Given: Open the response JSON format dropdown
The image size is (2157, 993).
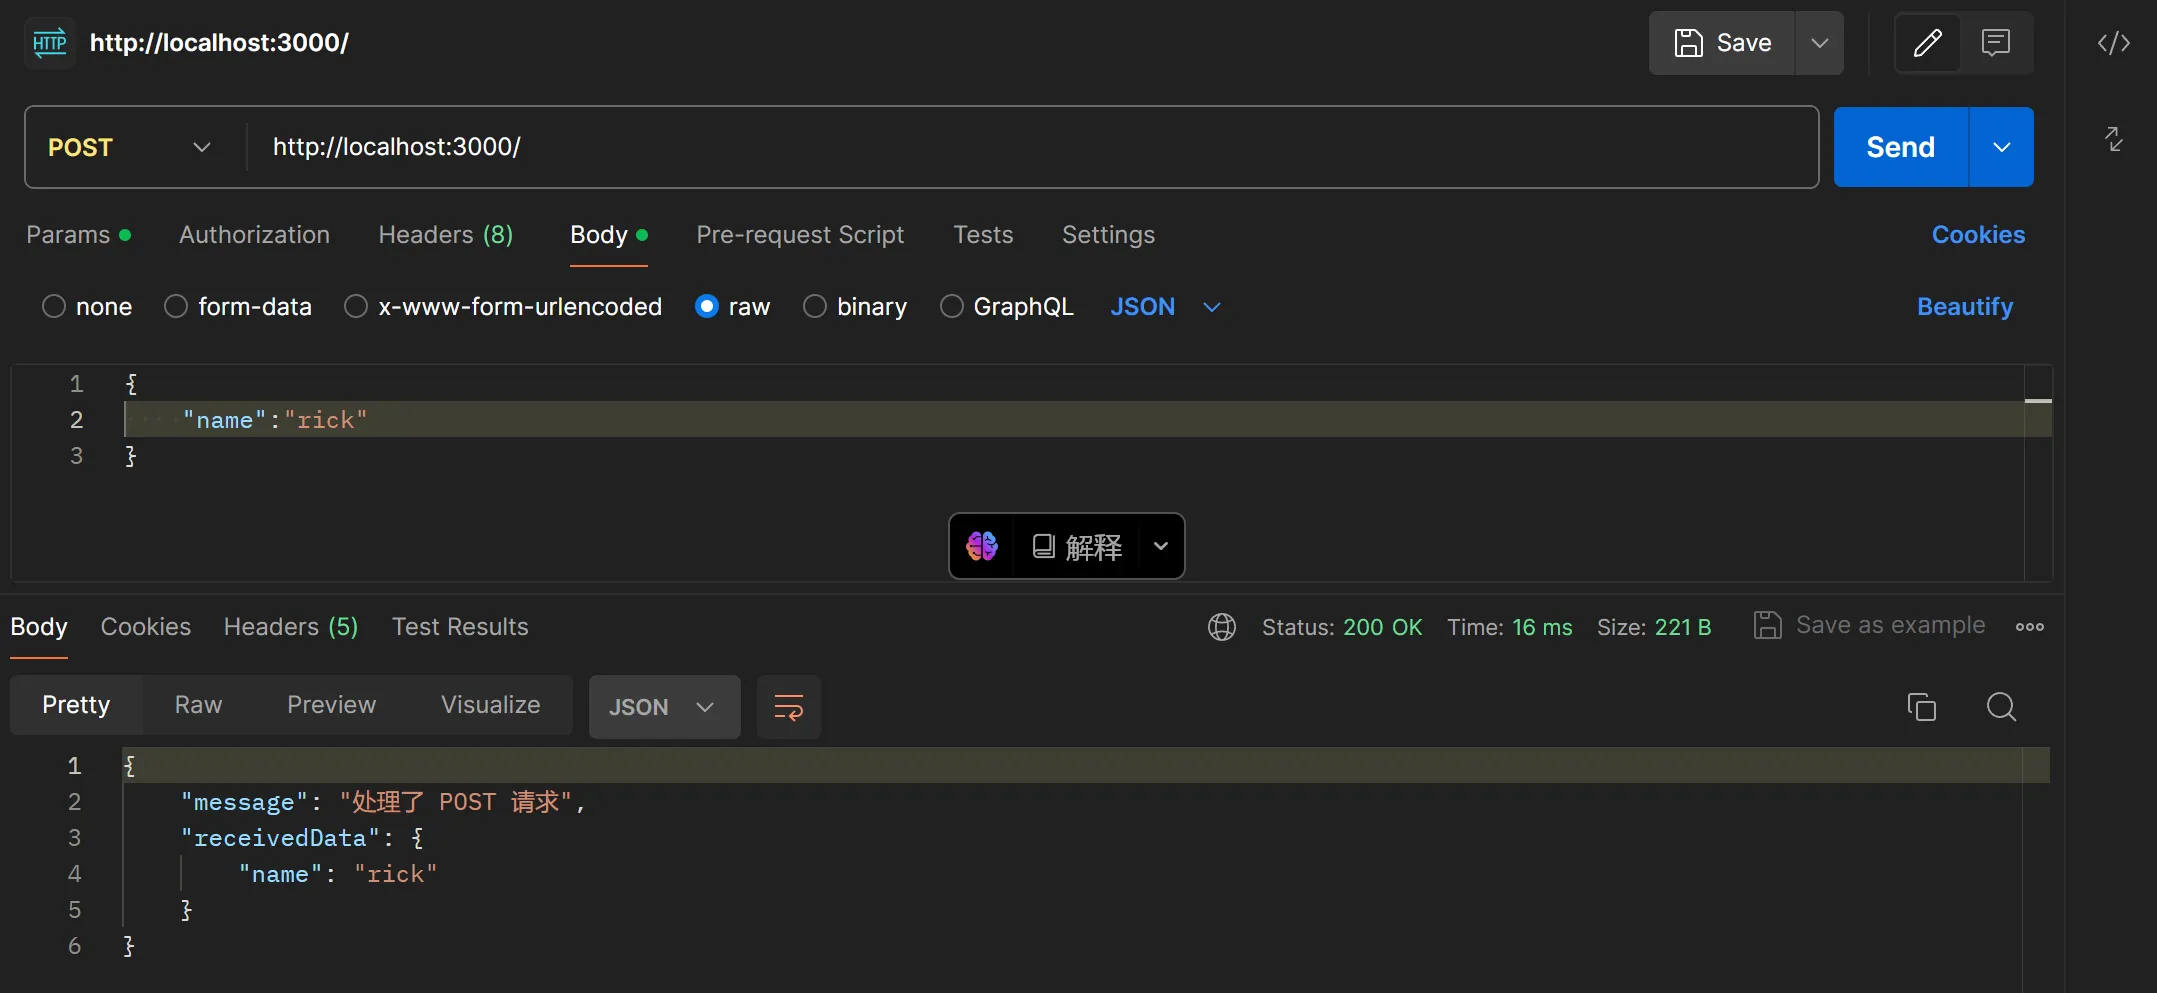Looking at the screenshot, I should tap(664, 707).
